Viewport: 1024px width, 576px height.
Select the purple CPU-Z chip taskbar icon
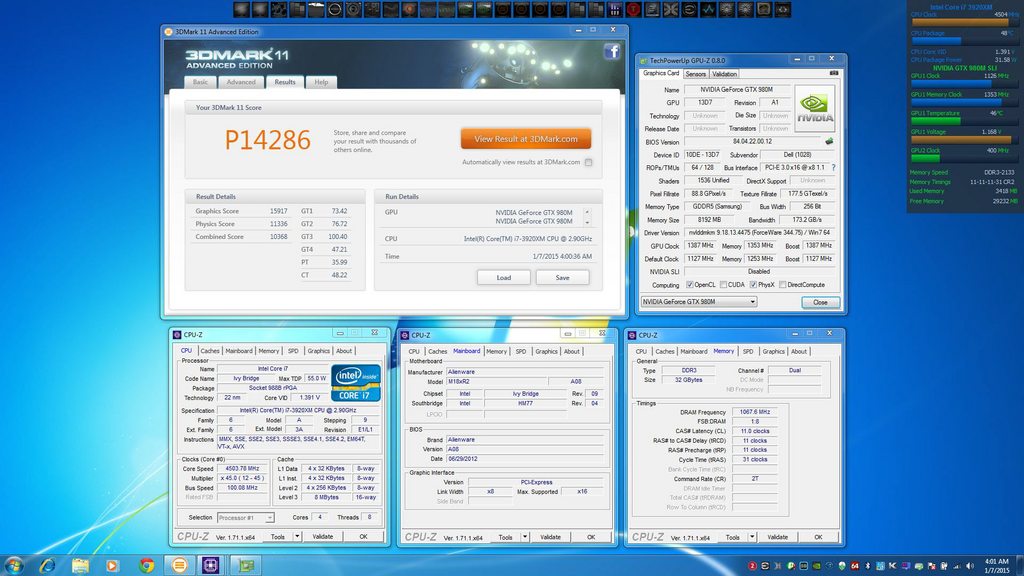point(210,565)
